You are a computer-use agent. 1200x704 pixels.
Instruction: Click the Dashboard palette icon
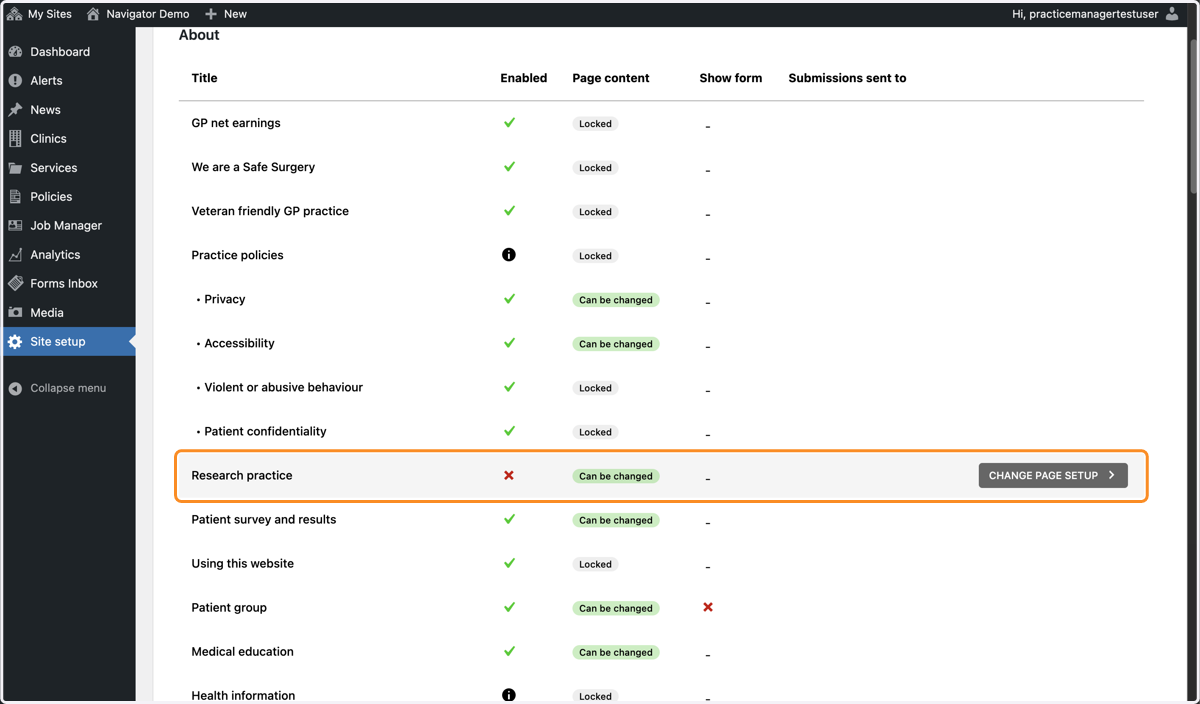(x=15, y=52)
